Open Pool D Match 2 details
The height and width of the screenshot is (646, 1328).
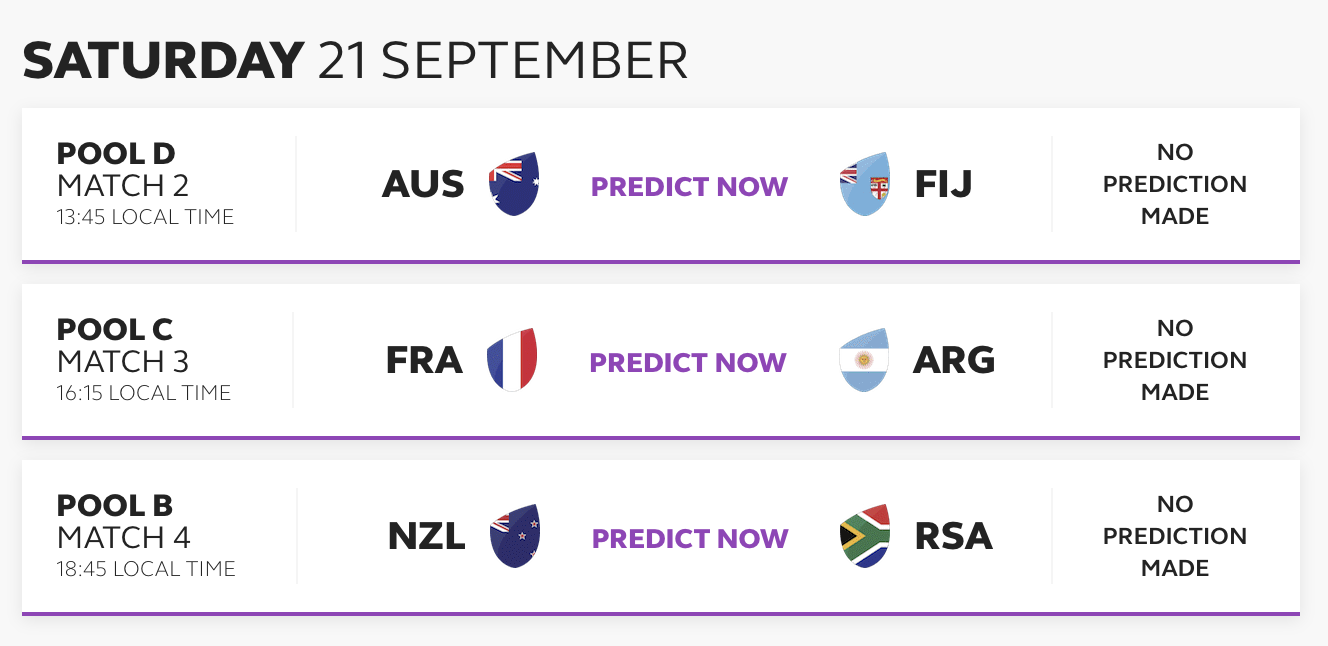[x=145, y=185]
